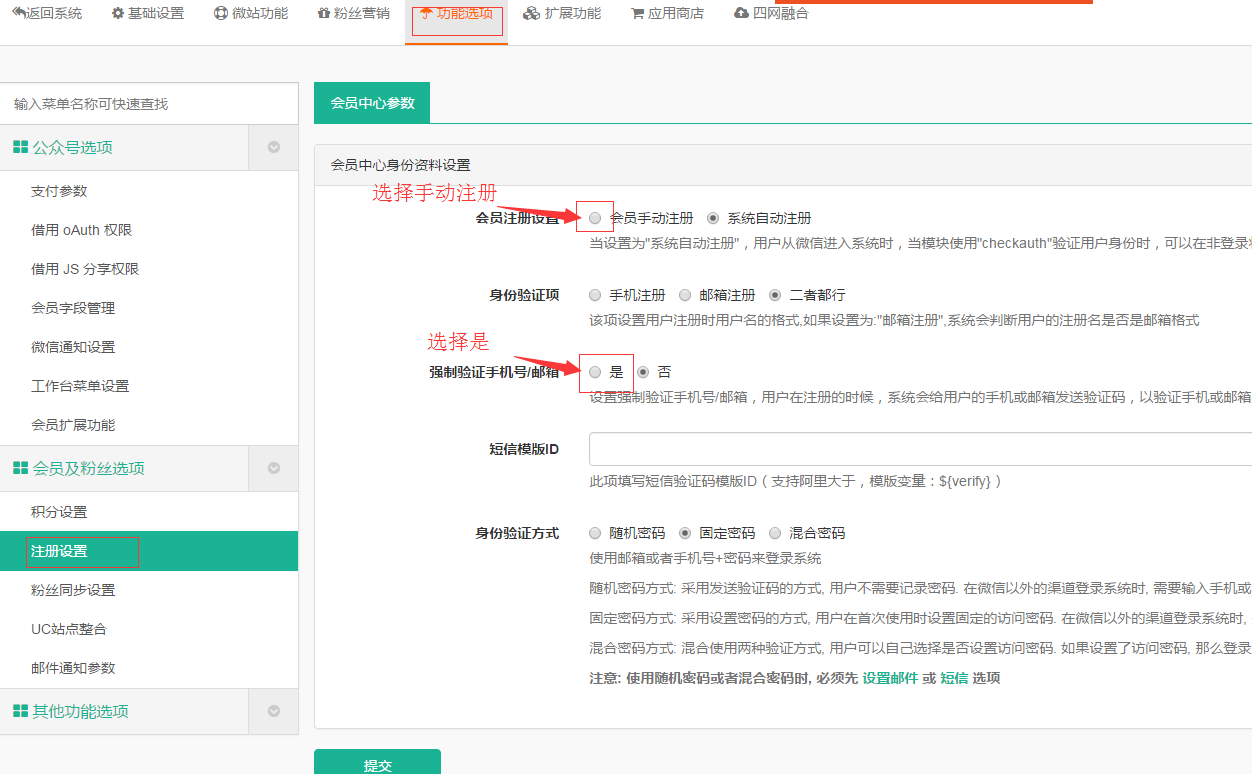Click the 微信功能 globe icon
This screenshot has height=774, width=1252.
click(221, 14)
